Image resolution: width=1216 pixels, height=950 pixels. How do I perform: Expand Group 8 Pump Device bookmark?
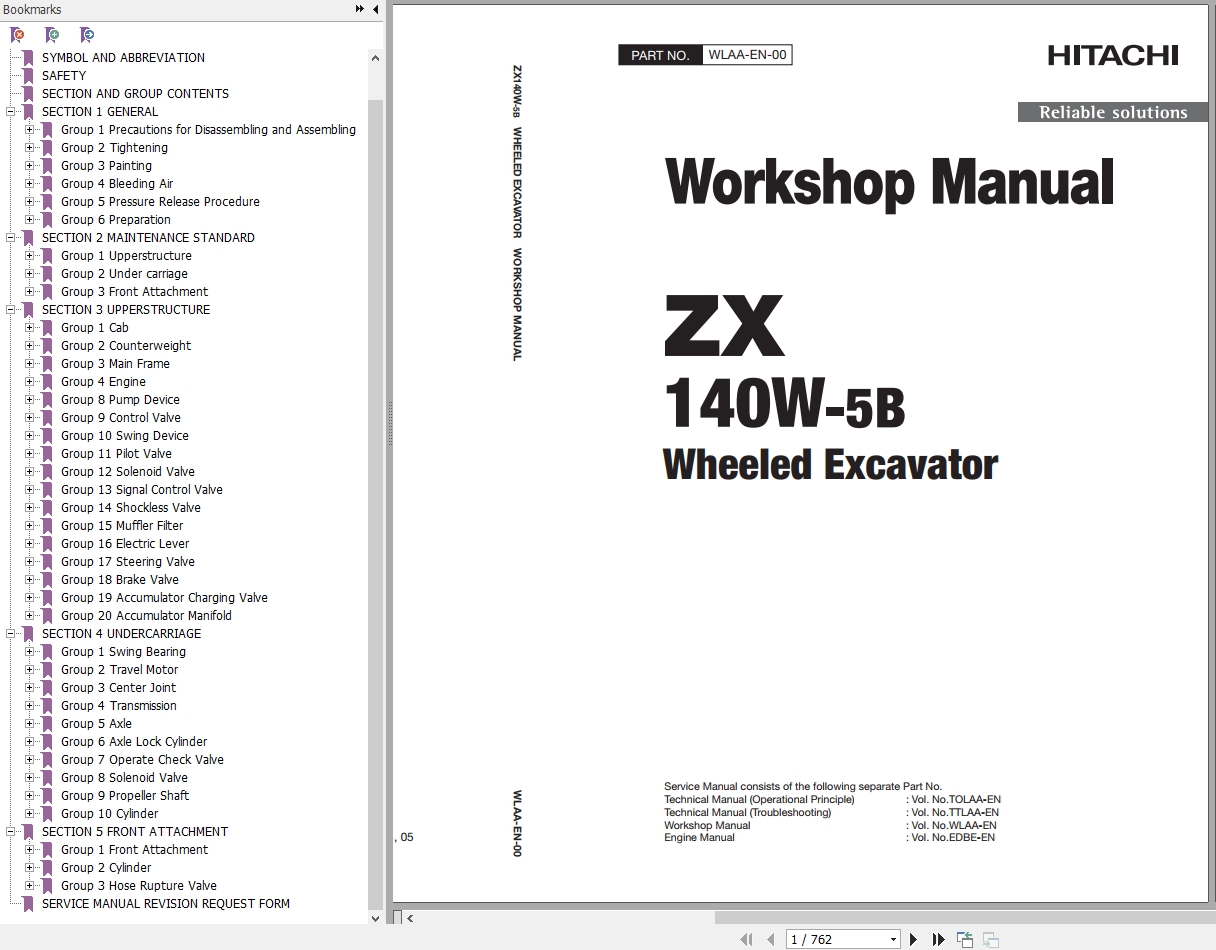(x=29, y=400)
